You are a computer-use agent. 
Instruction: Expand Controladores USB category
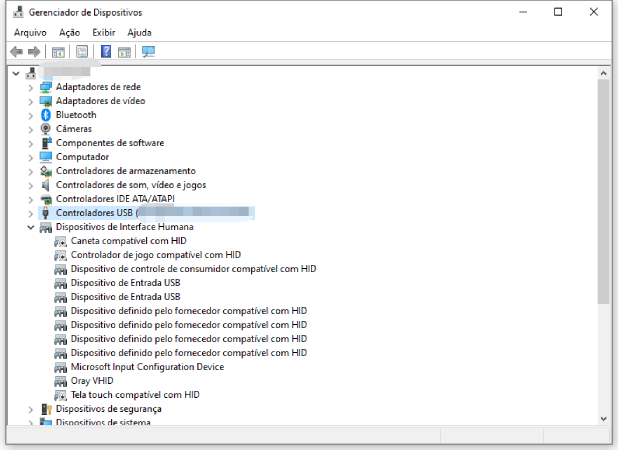coord(31,214)
